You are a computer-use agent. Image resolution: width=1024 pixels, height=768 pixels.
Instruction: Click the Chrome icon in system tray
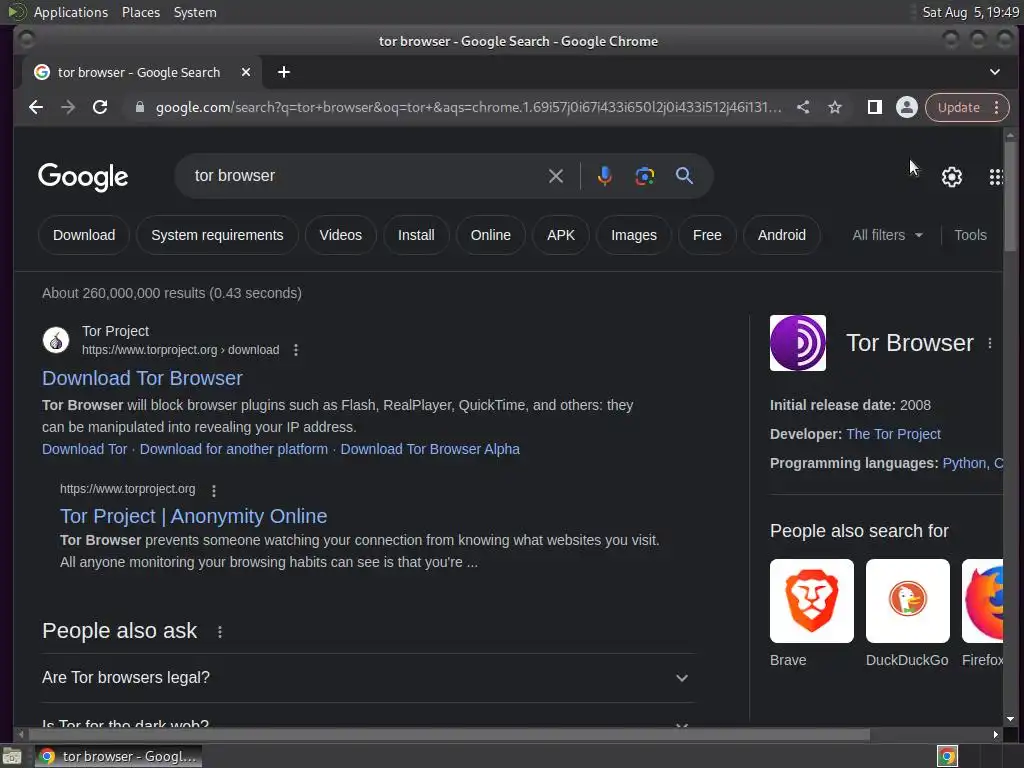[x=947, y=756]
